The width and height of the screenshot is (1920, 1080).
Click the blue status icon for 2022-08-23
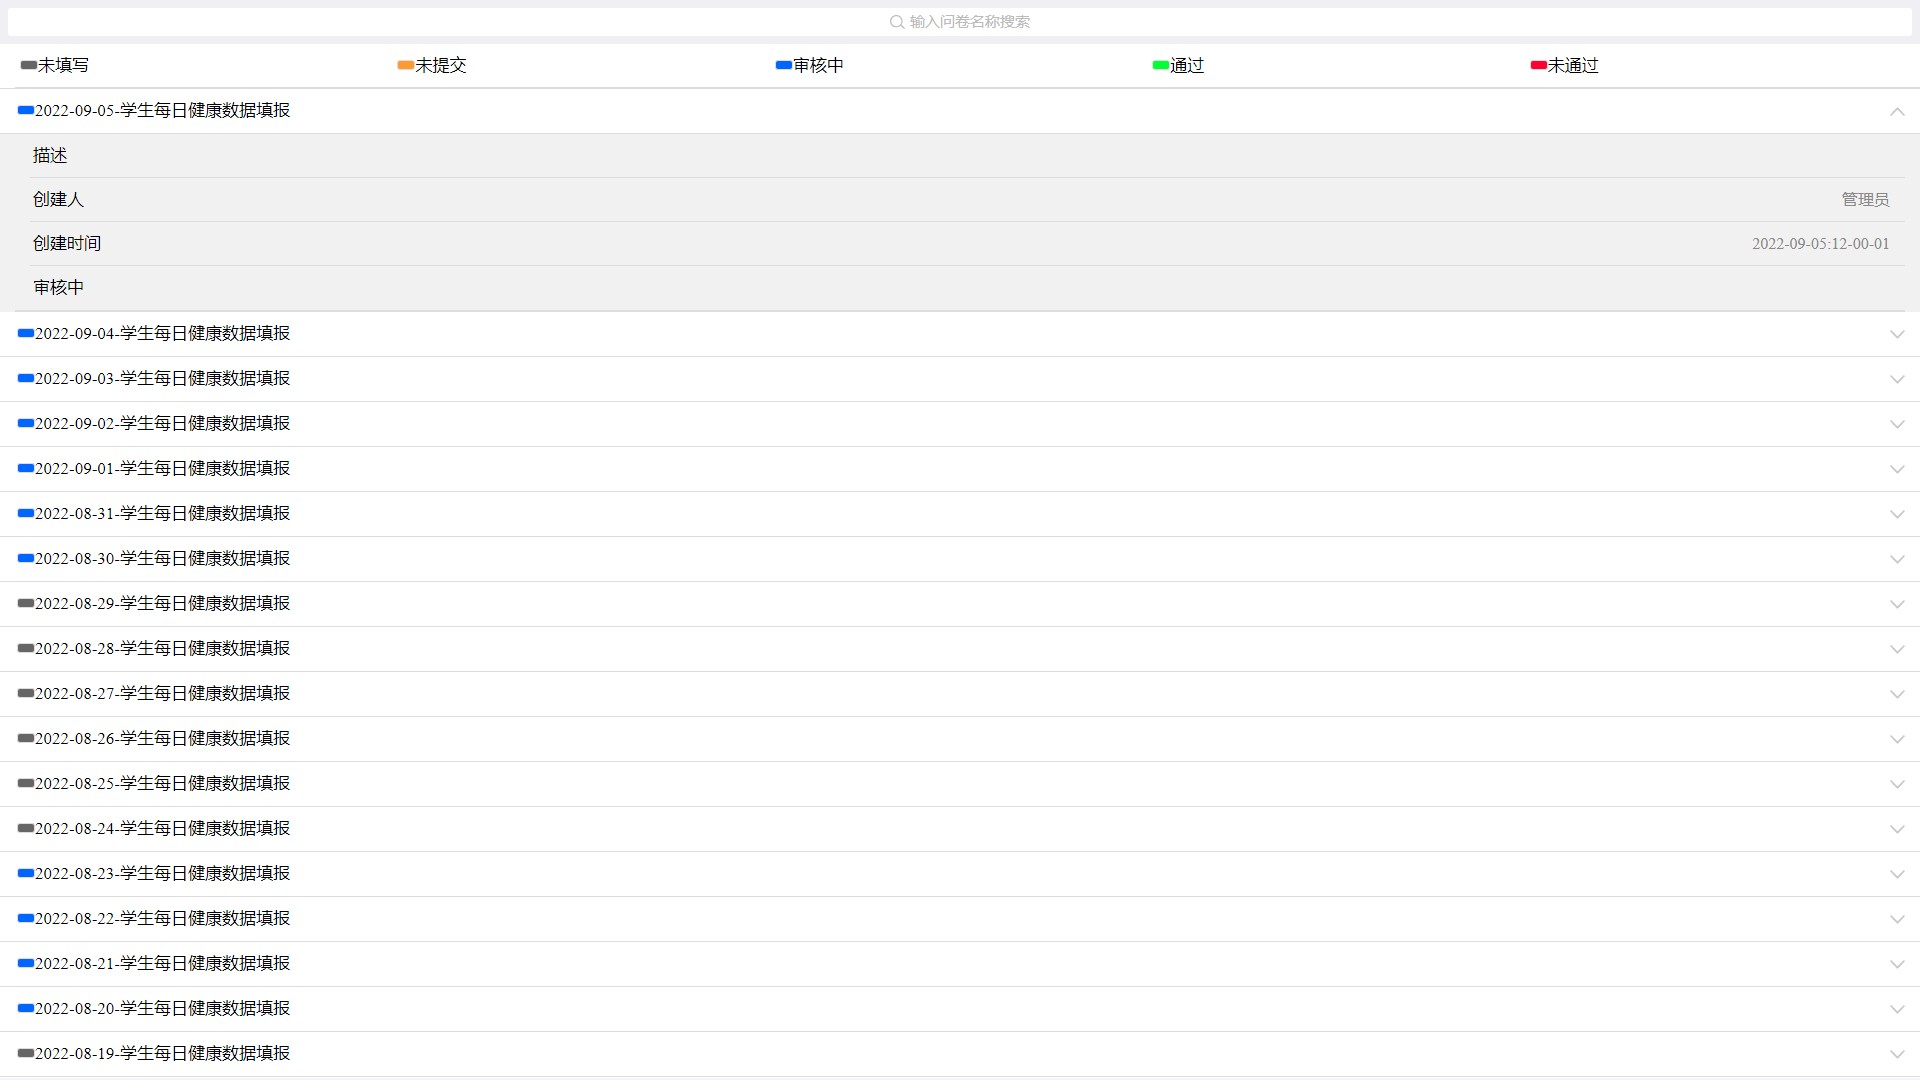coord(26,874)
